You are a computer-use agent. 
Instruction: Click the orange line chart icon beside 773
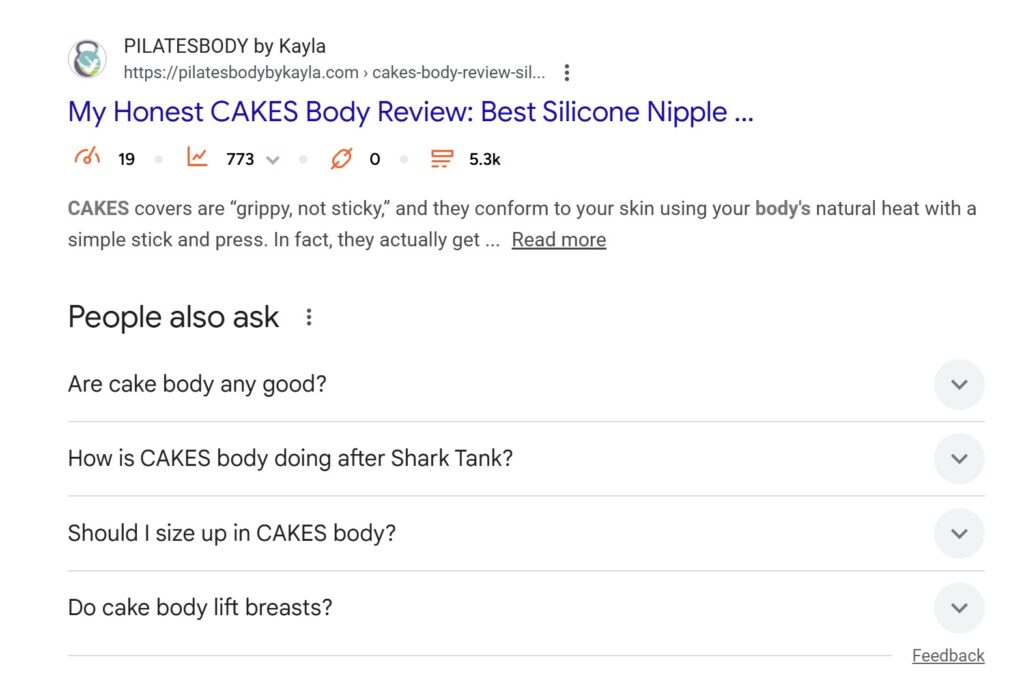[197, 158]
